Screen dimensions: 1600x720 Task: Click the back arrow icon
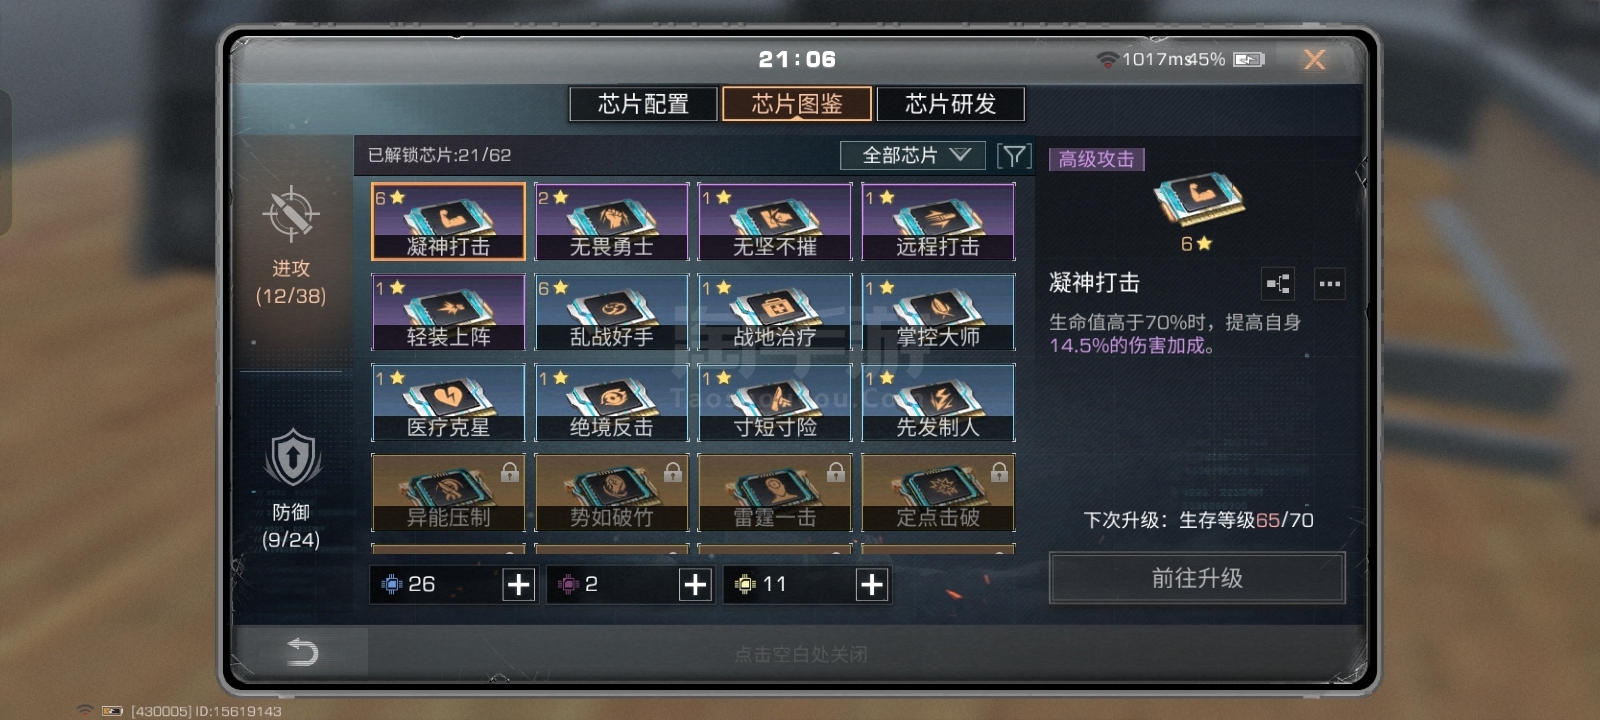pos(301,652)
